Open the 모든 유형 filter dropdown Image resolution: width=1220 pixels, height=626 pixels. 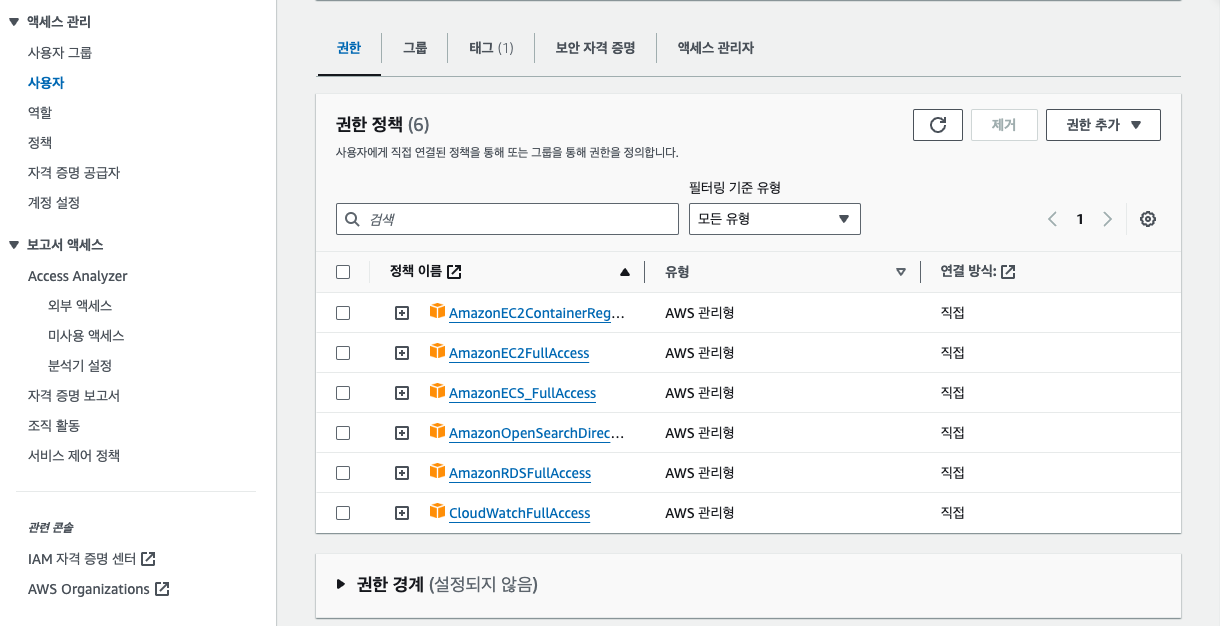coord(775,219)
